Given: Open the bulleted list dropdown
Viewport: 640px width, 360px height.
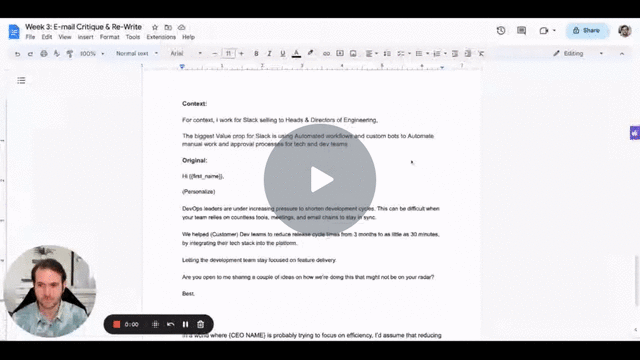Looking at the screenshot, I should coord(422,53).
